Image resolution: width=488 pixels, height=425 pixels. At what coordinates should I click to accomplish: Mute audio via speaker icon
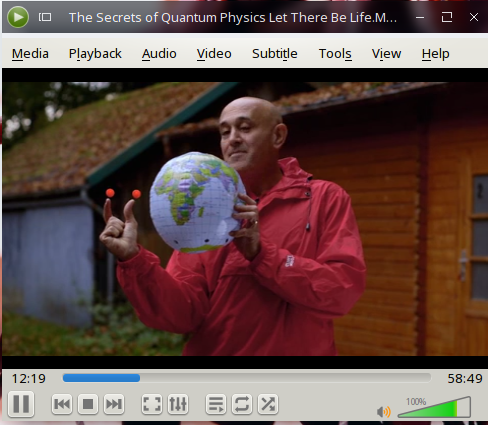384,412
